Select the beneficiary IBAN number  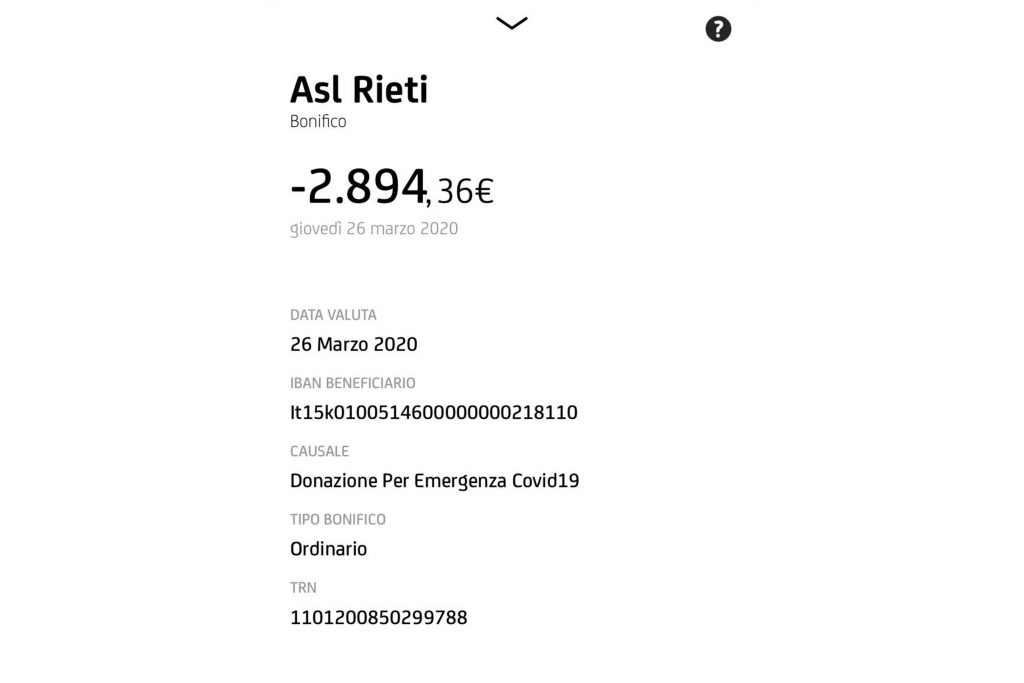pyautogui.click(x=433, y=413)
